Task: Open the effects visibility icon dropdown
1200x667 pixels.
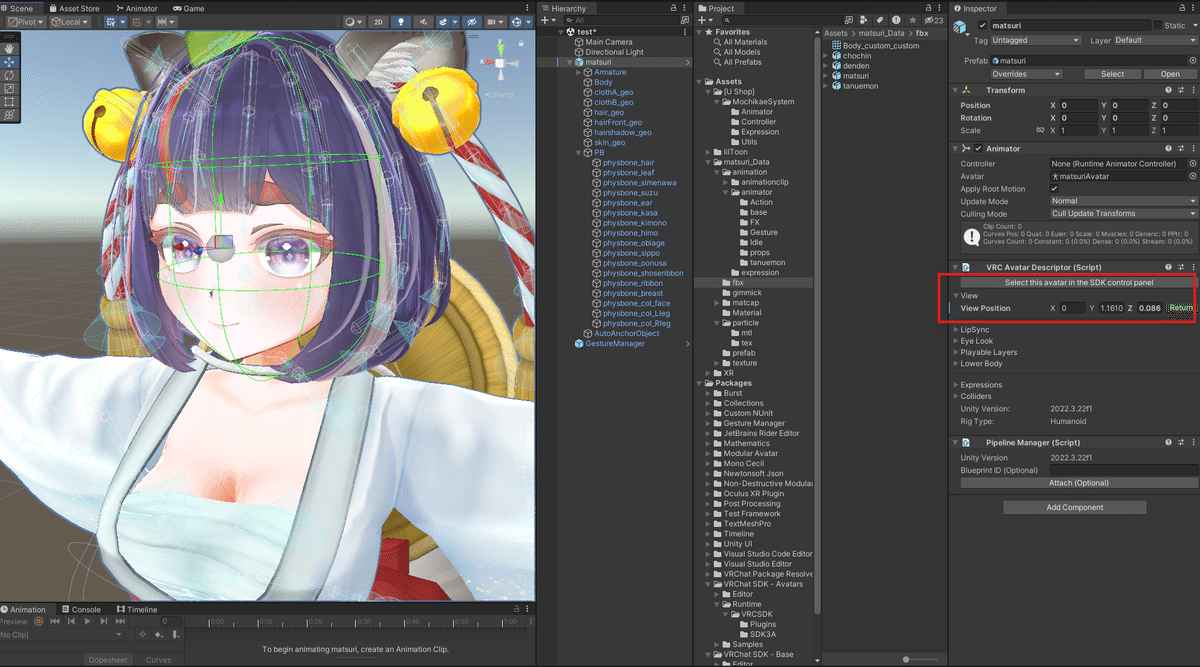Action: click(455, 21)
